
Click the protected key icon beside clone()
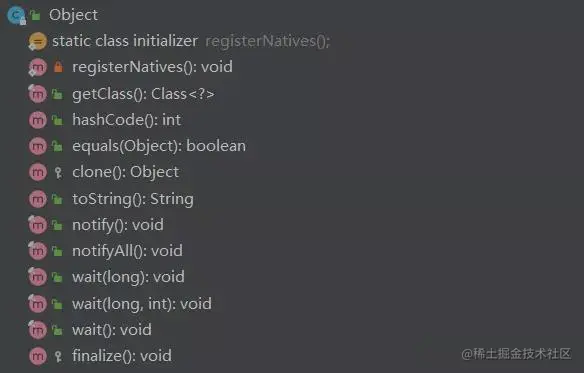click(58, 173)
